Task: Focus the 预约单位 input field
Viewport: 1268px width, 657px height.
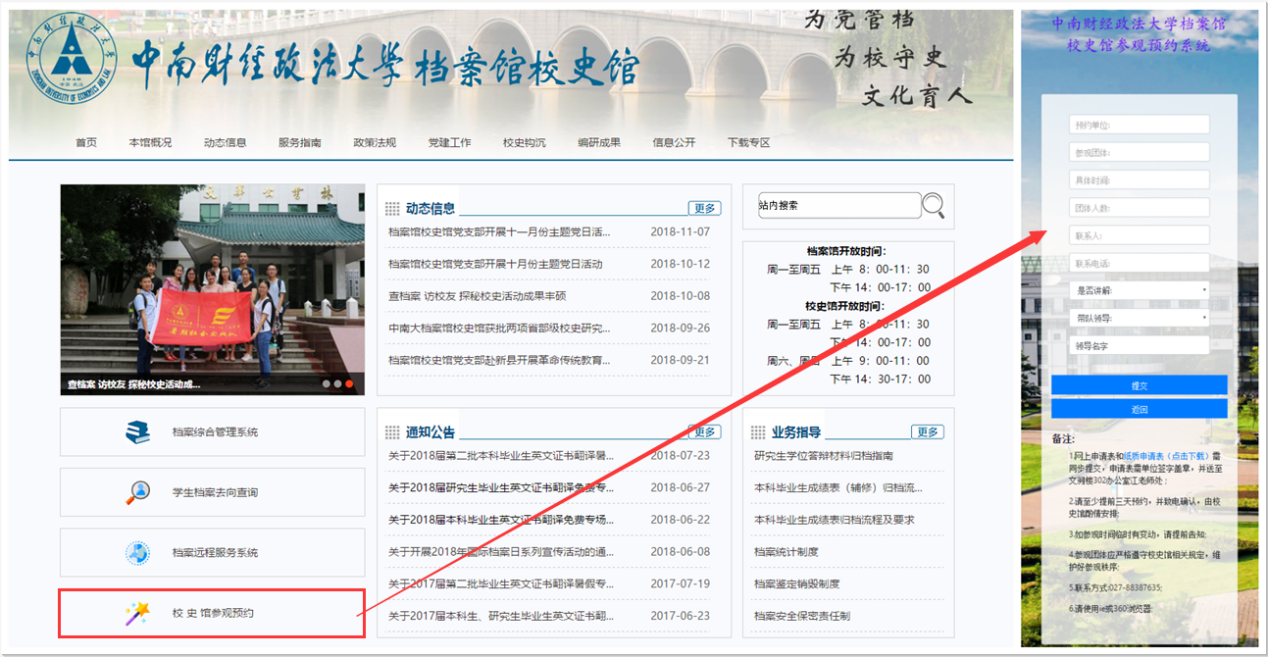Action: tap(1139, 125)
